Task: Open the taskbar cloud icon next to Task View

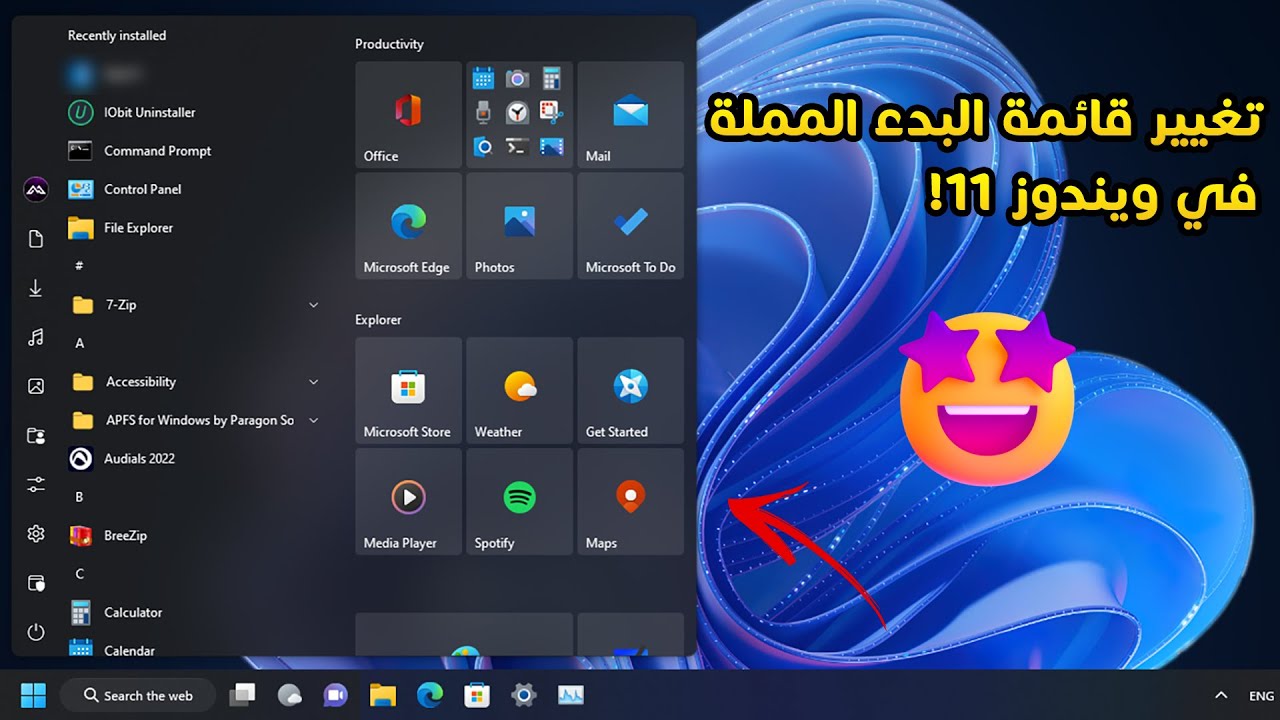Action: [x=289, y=695]
